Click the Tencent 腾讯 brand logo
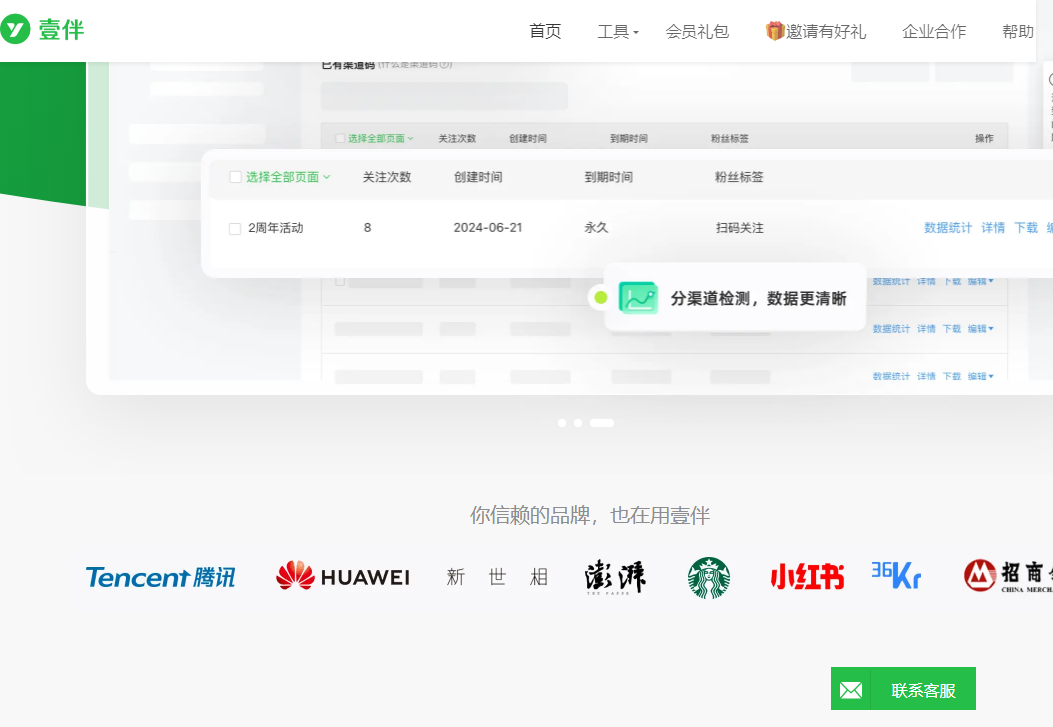Viewport: 1053px width, 727px height. (x=161, y=577)
